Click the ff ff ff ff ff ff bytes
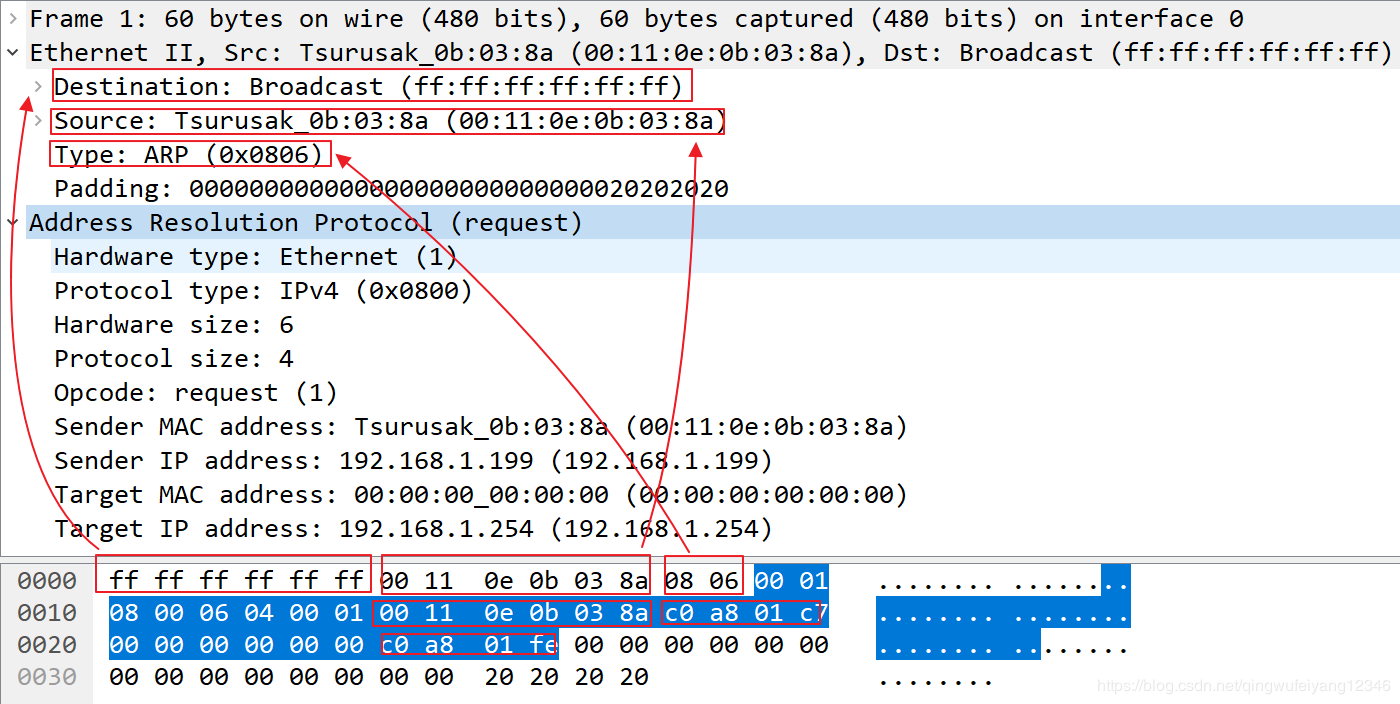This screenshot has width=1400, height=704. tap(236, 581)
